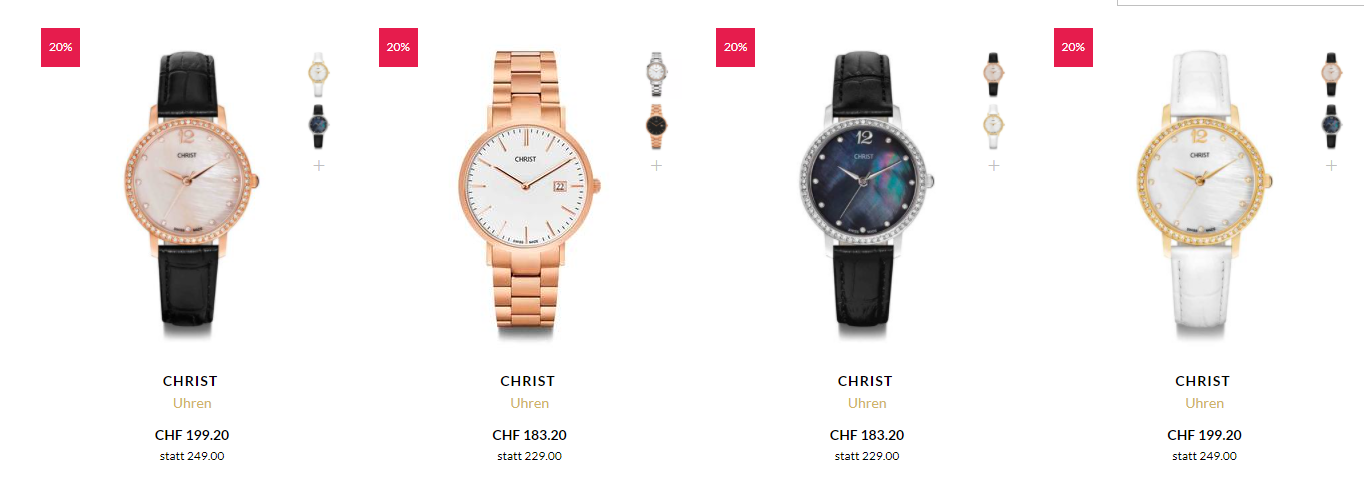Click CHF 199.20 price of fourth watch
The height and width of the screenshot is (478, 1364).
1204,435
